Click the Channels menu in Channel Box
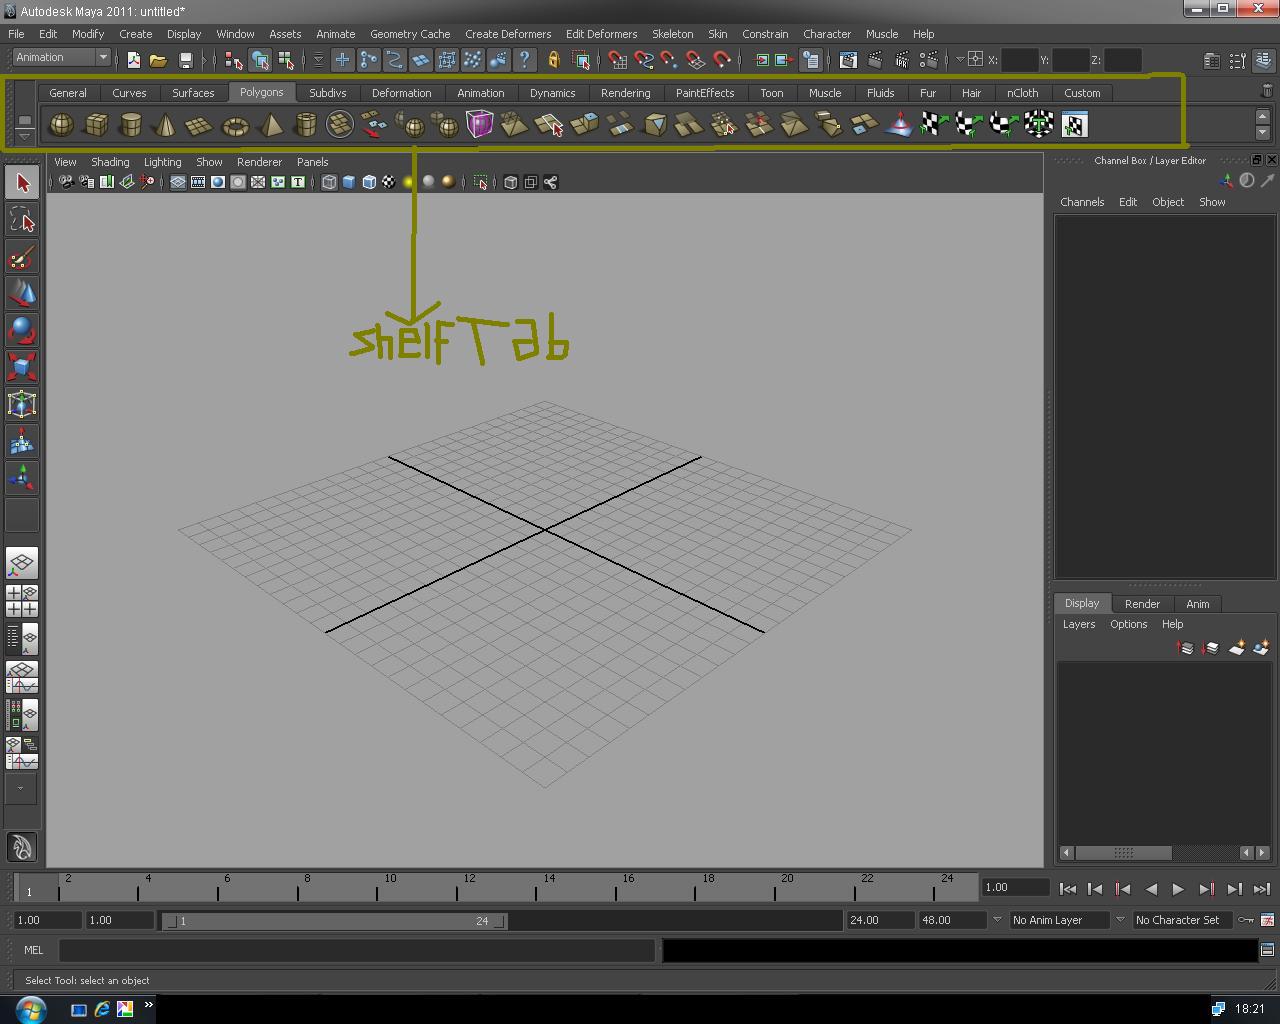 click(x=1082, y=201)
